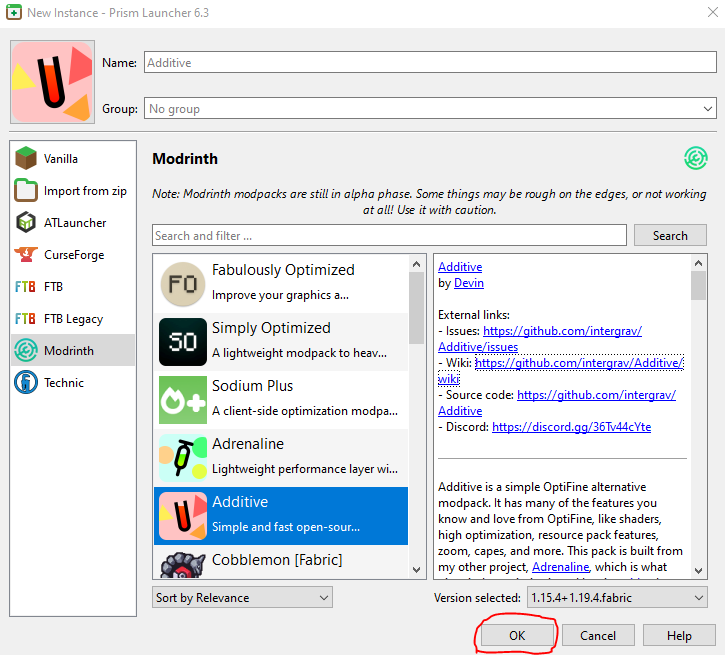This screenshot has height=655, width=725.
Task: Click the modpack list scroll up arrow
Action: point(416,264)
